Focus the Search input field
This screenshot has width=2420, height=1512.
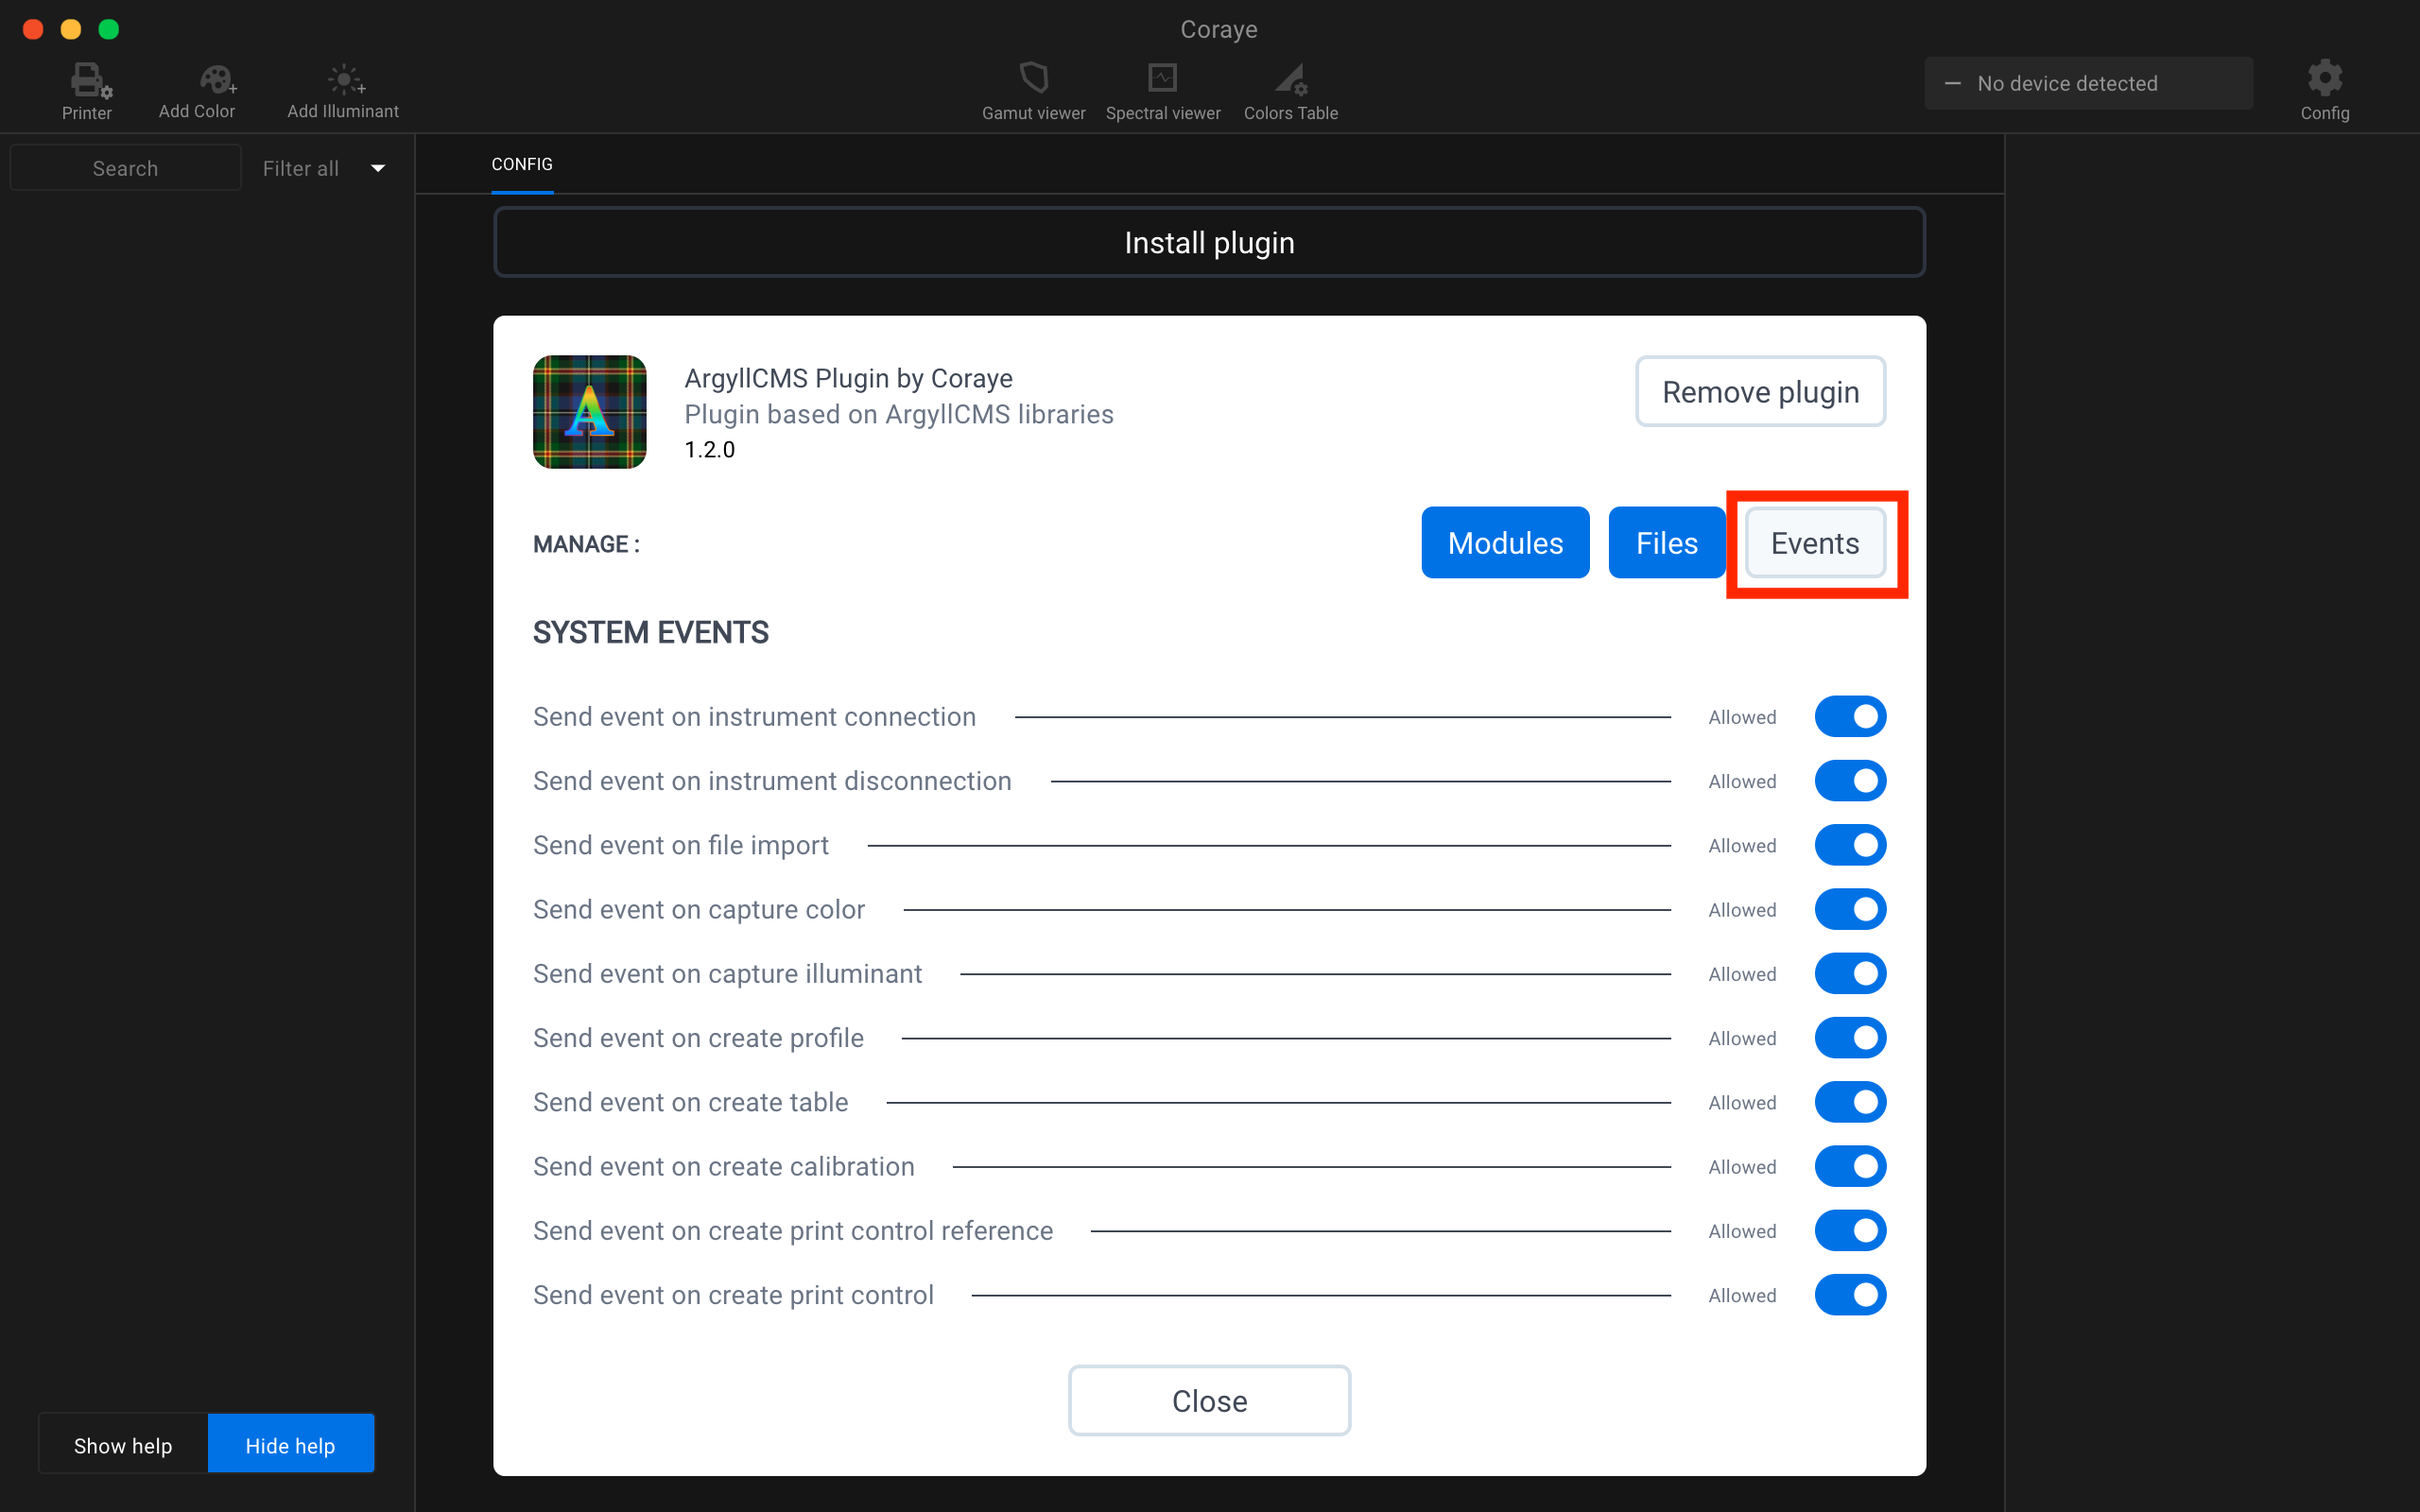(125, 168)
